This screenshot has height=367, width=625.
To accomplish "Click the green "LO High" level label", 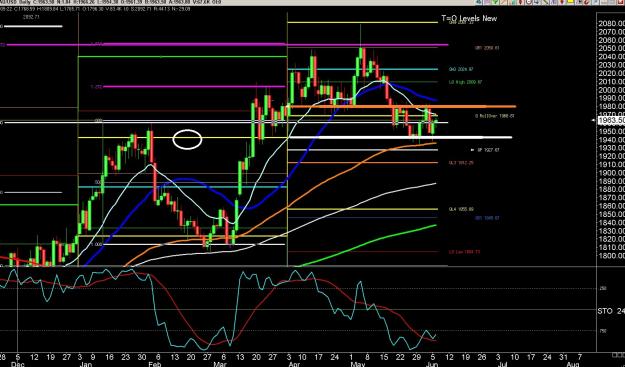I will coord(465,82).
